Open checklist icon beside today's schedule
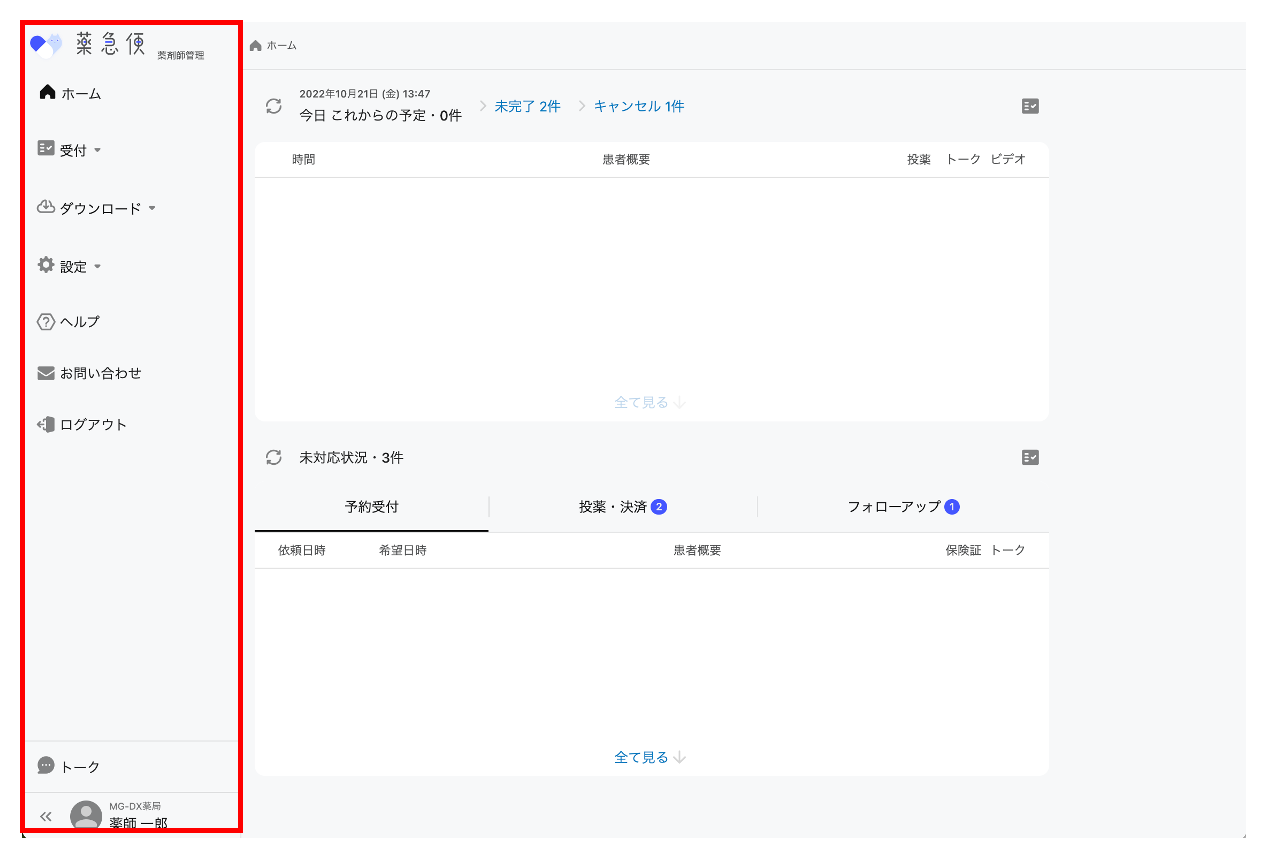This screenshot has height=860, width=1268. (1030, 106)
